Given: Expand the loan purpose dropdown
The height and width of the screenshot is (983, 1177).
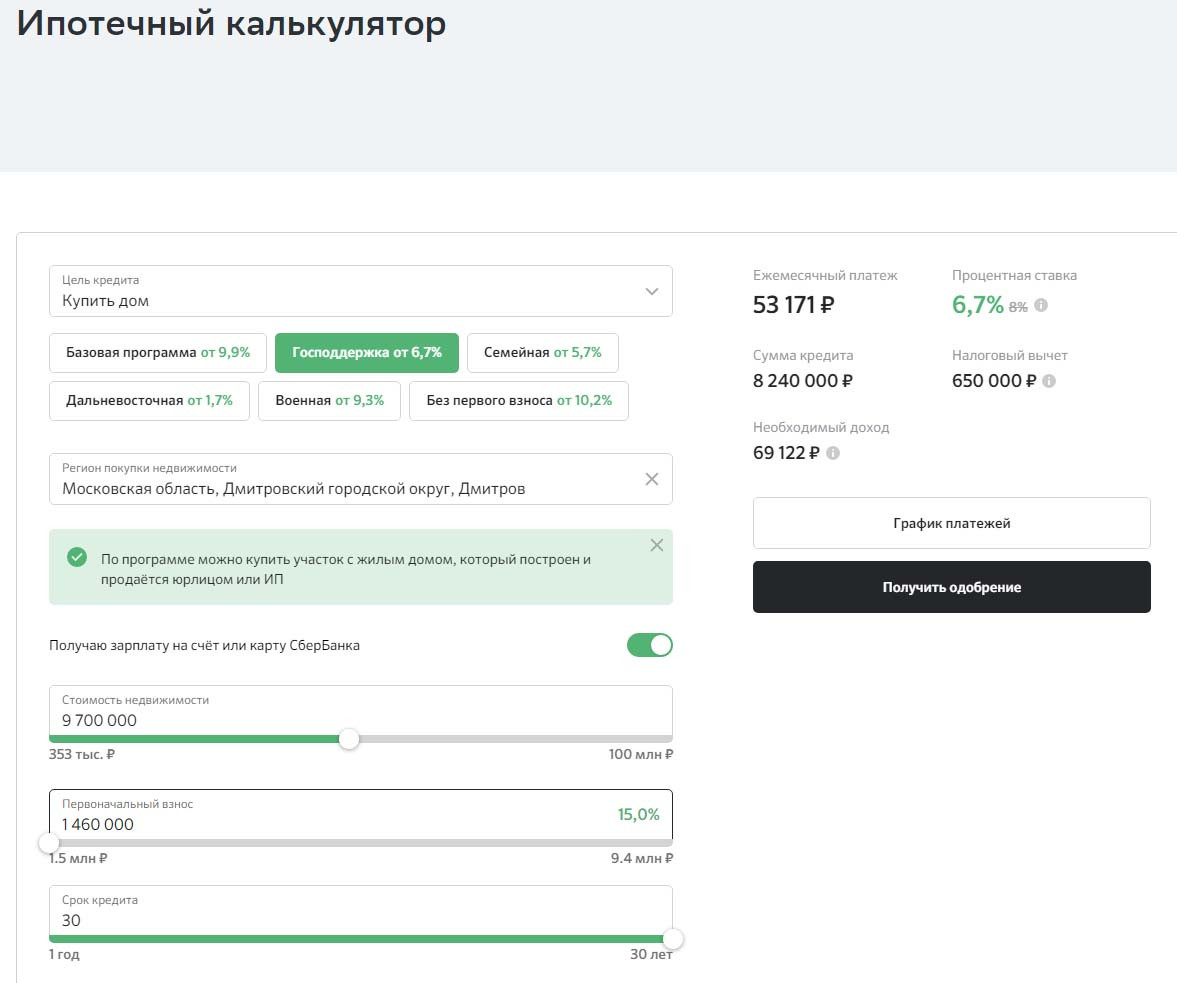Looking at the screenshot, I should [x=652, y=291].
